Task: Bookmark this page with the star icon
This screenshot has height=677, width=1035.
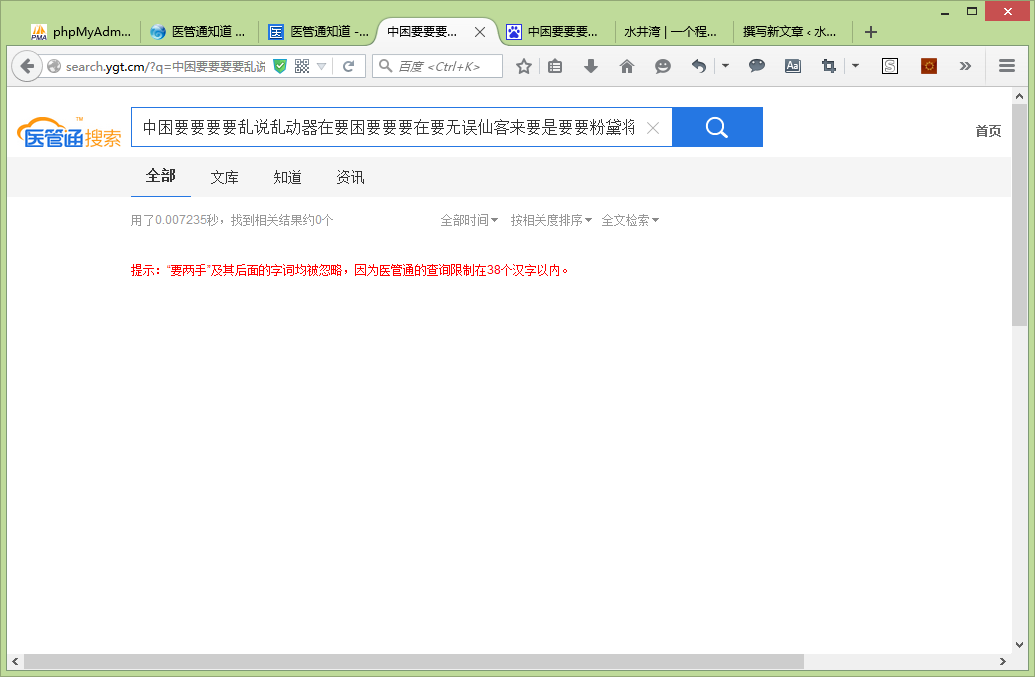Action: point(523,66)
